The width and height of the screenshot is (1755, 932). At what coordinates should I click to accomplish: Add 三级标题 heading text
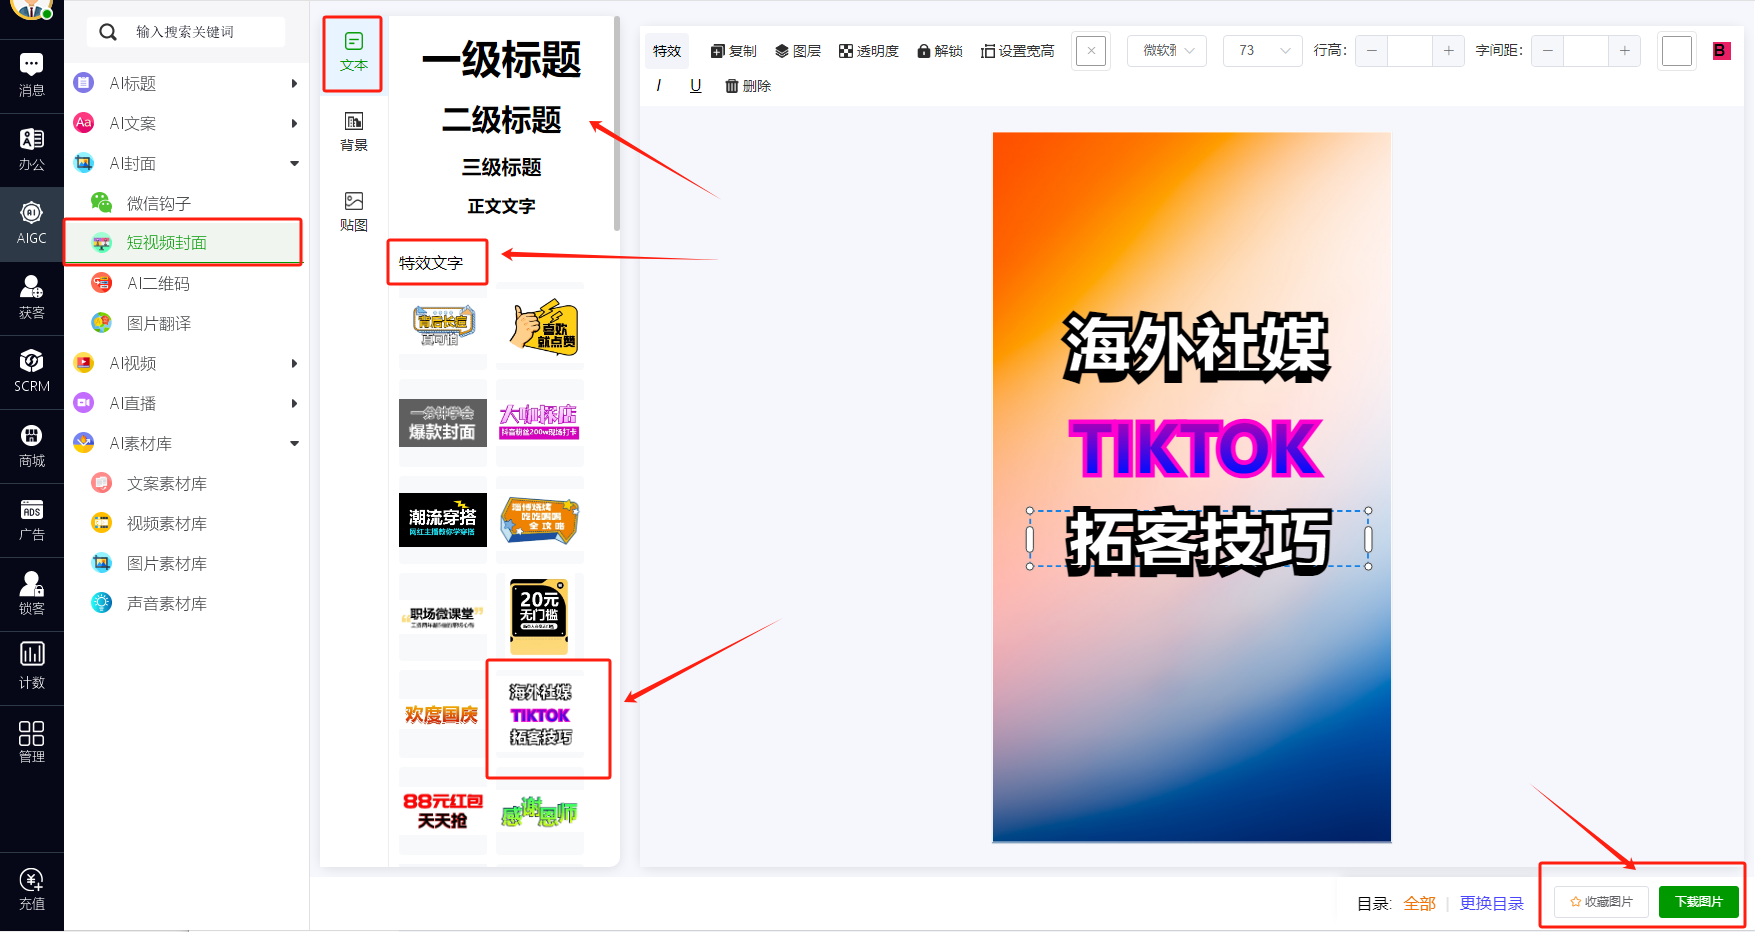[501, 167]
